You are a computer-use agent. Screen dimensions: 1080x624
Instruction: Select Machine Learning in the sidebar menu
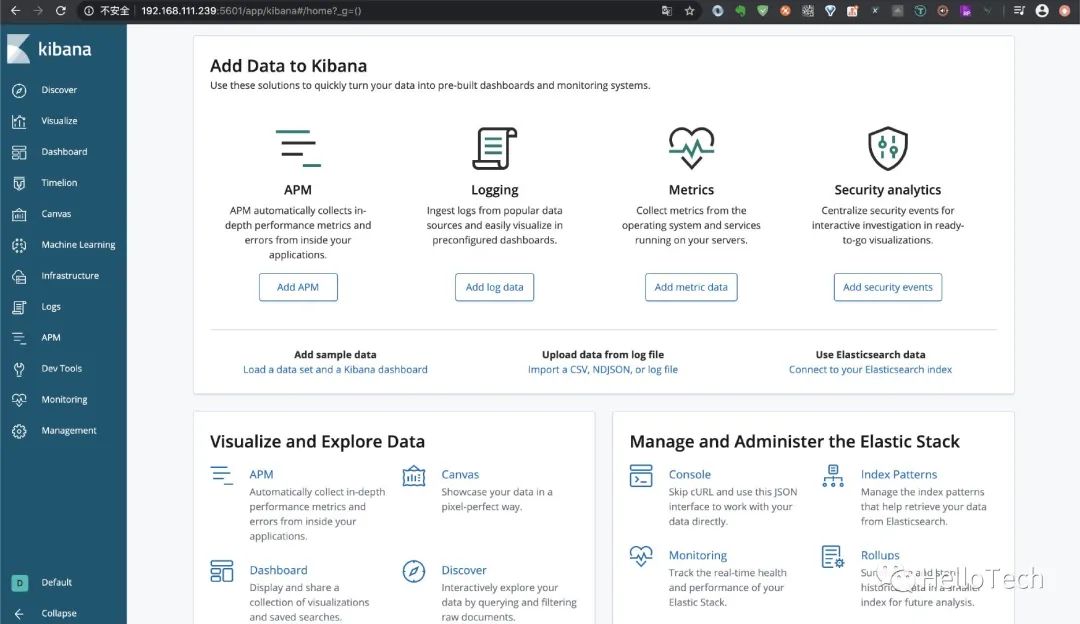[79, 245]
